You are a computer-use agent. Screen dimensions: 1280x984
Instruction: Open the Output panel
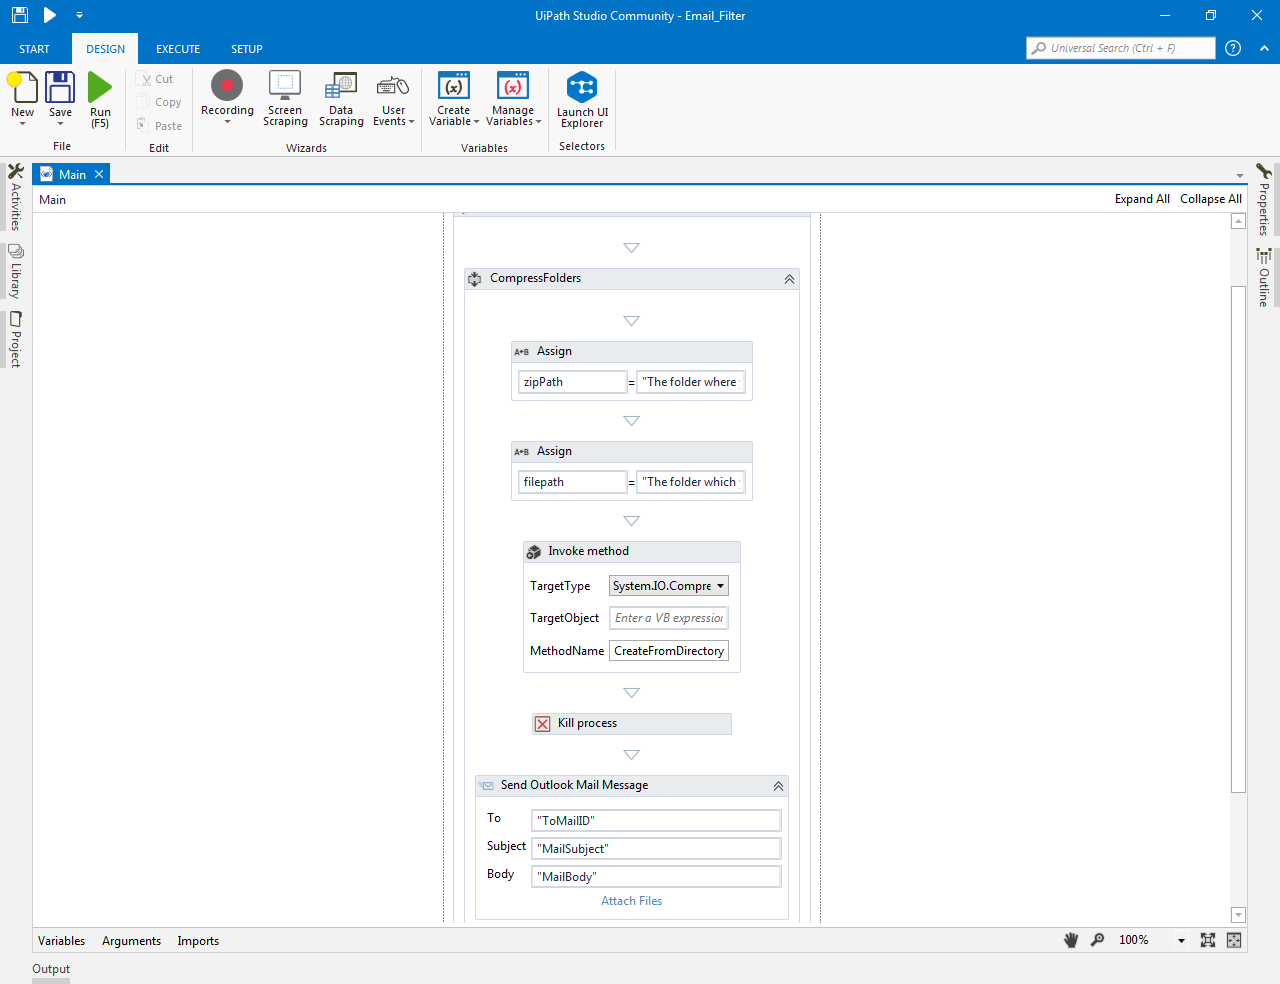tap(51, 969)
